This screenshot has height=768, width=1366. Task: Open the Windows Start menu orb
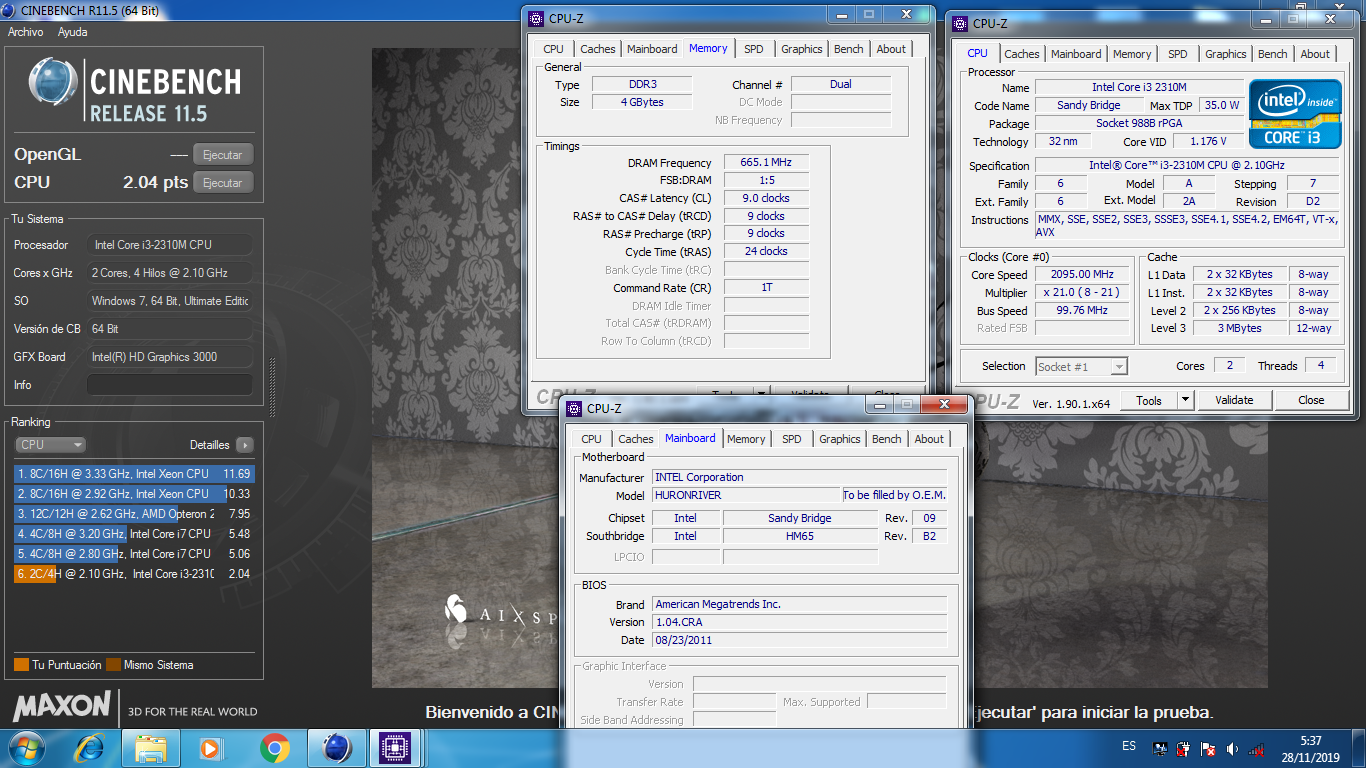click(x=25, y=748)
